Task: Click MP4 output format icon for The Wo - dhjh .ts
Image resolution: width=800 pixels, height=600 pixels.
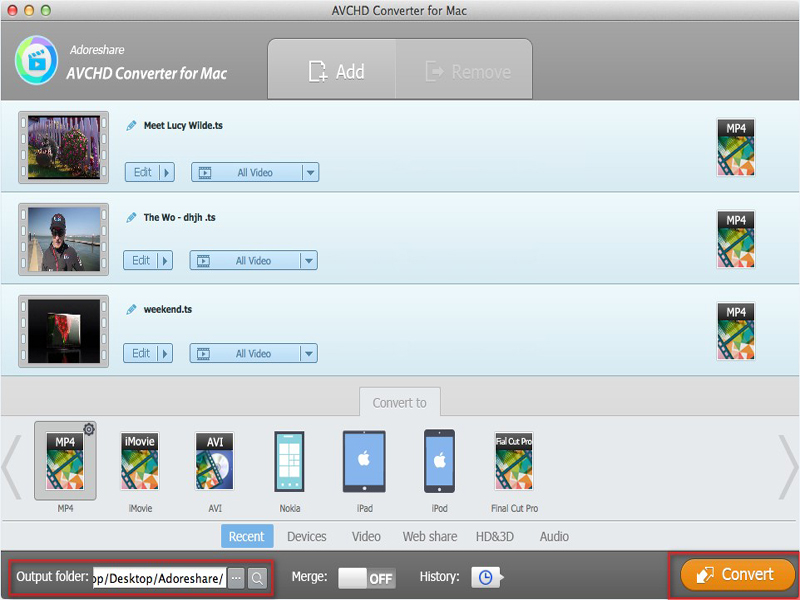Action: [x=736, y=239]
